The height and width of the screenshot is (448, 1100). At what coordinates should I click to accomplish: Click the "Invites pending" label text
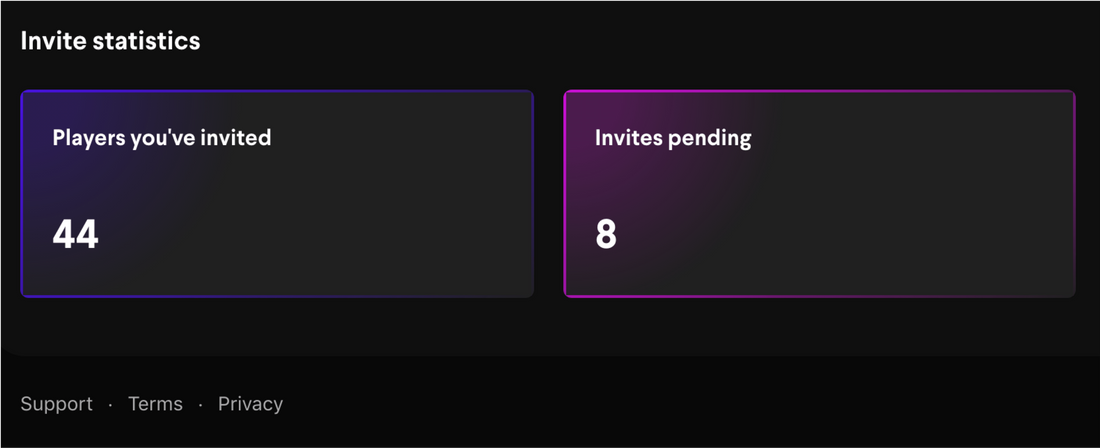coord(673,137)
